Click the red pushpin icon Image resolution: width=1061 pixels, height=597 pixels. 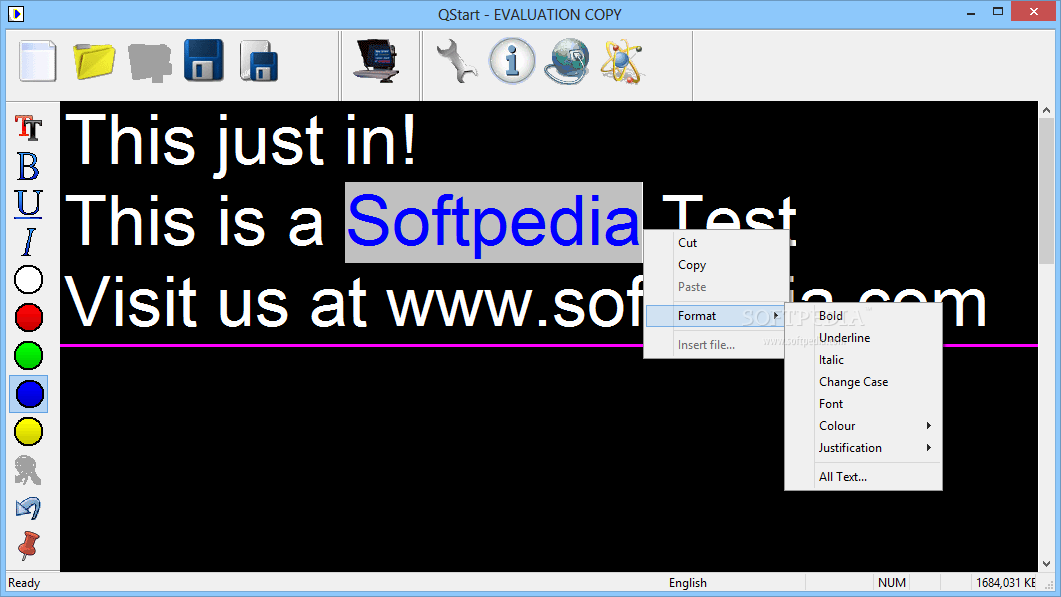click(28, 546)
